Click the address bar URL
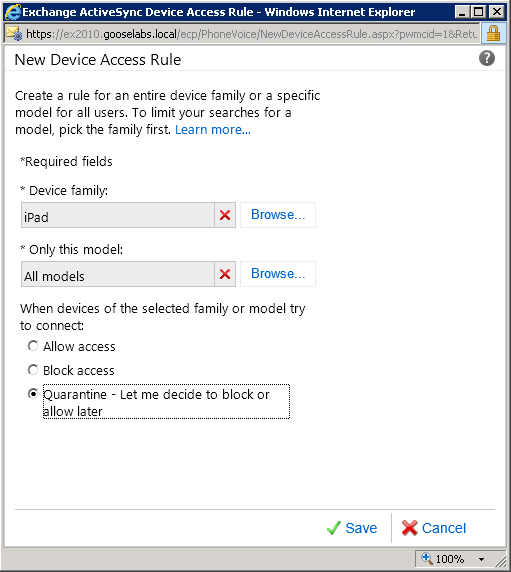This screenshot has height=572, width=511. 251,34
